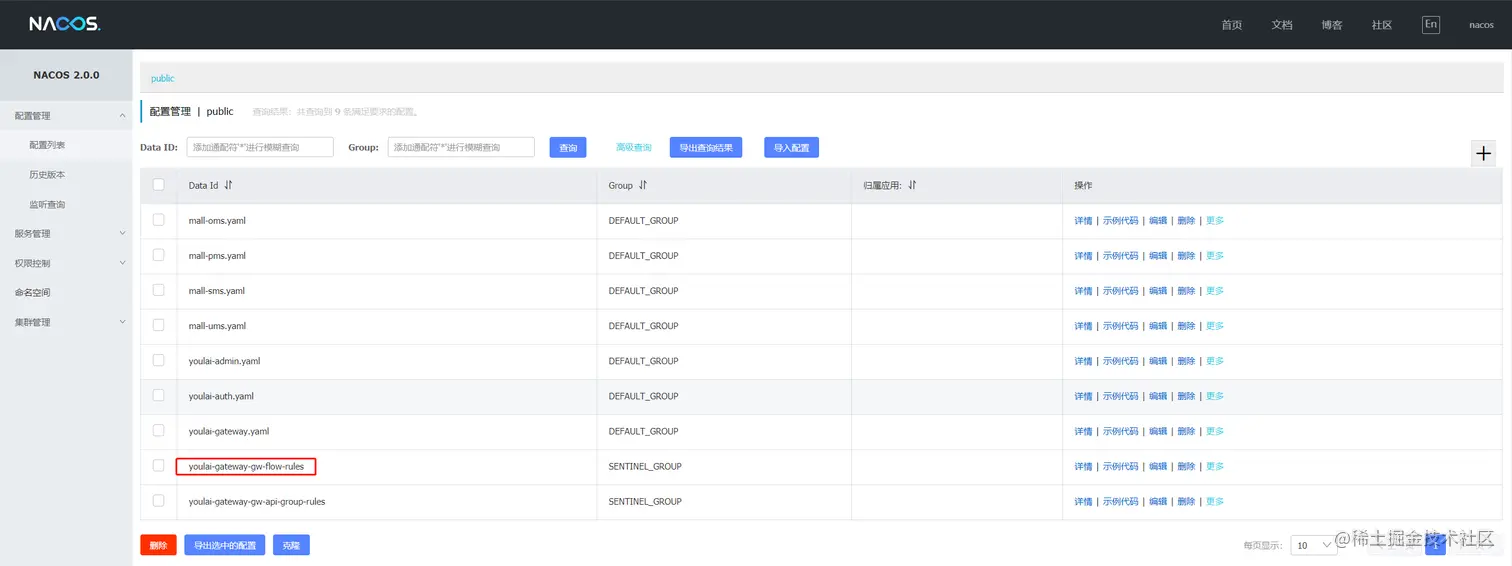Check the box for youlai-auth.yaml
Image resolution: width=1512 pixels, height=566 pixels.
tap(158, 395)
